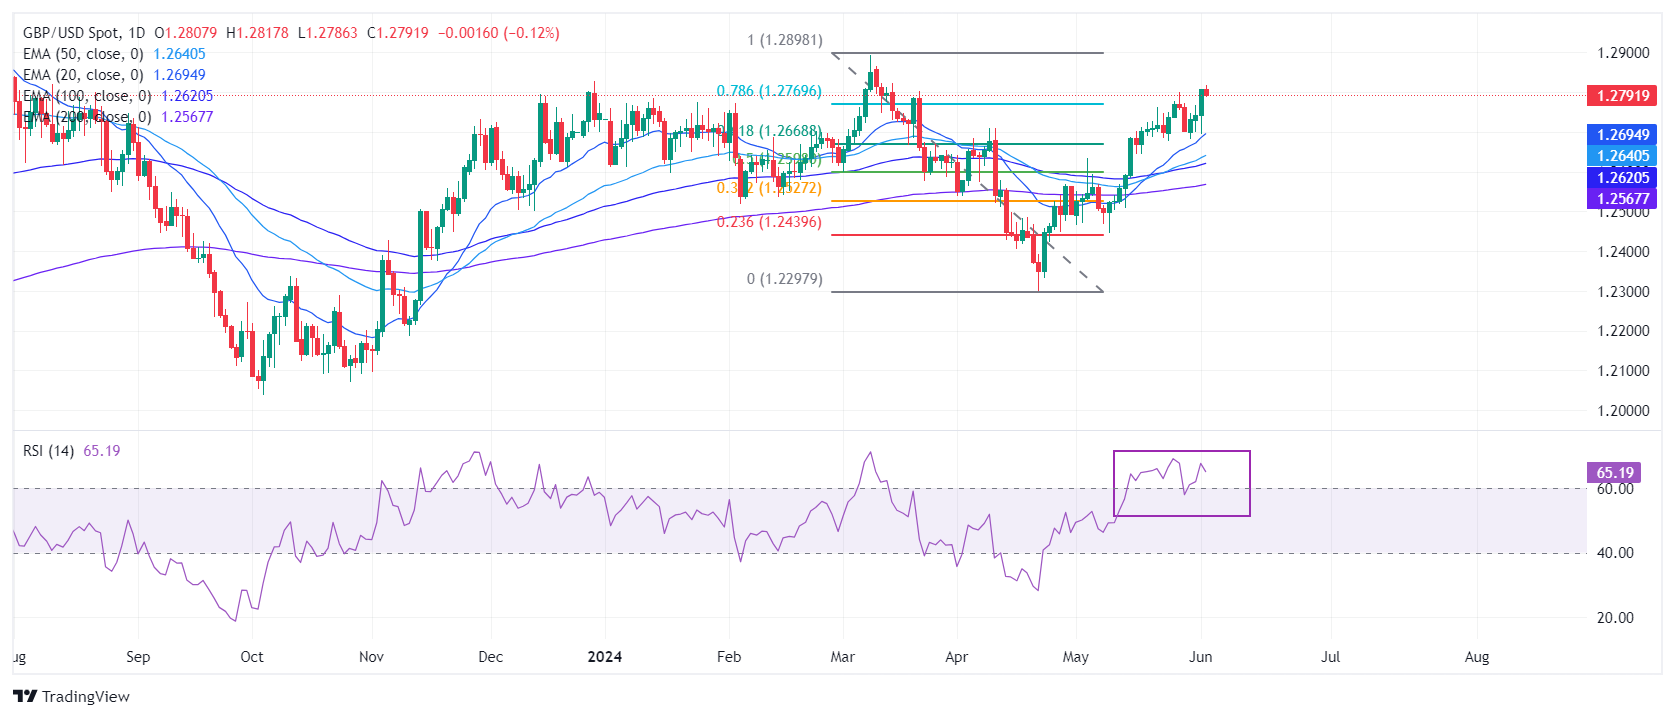1675x718 pixels.
Task: Click the 1.29000 price axis label
Action: click(1622, 53)
